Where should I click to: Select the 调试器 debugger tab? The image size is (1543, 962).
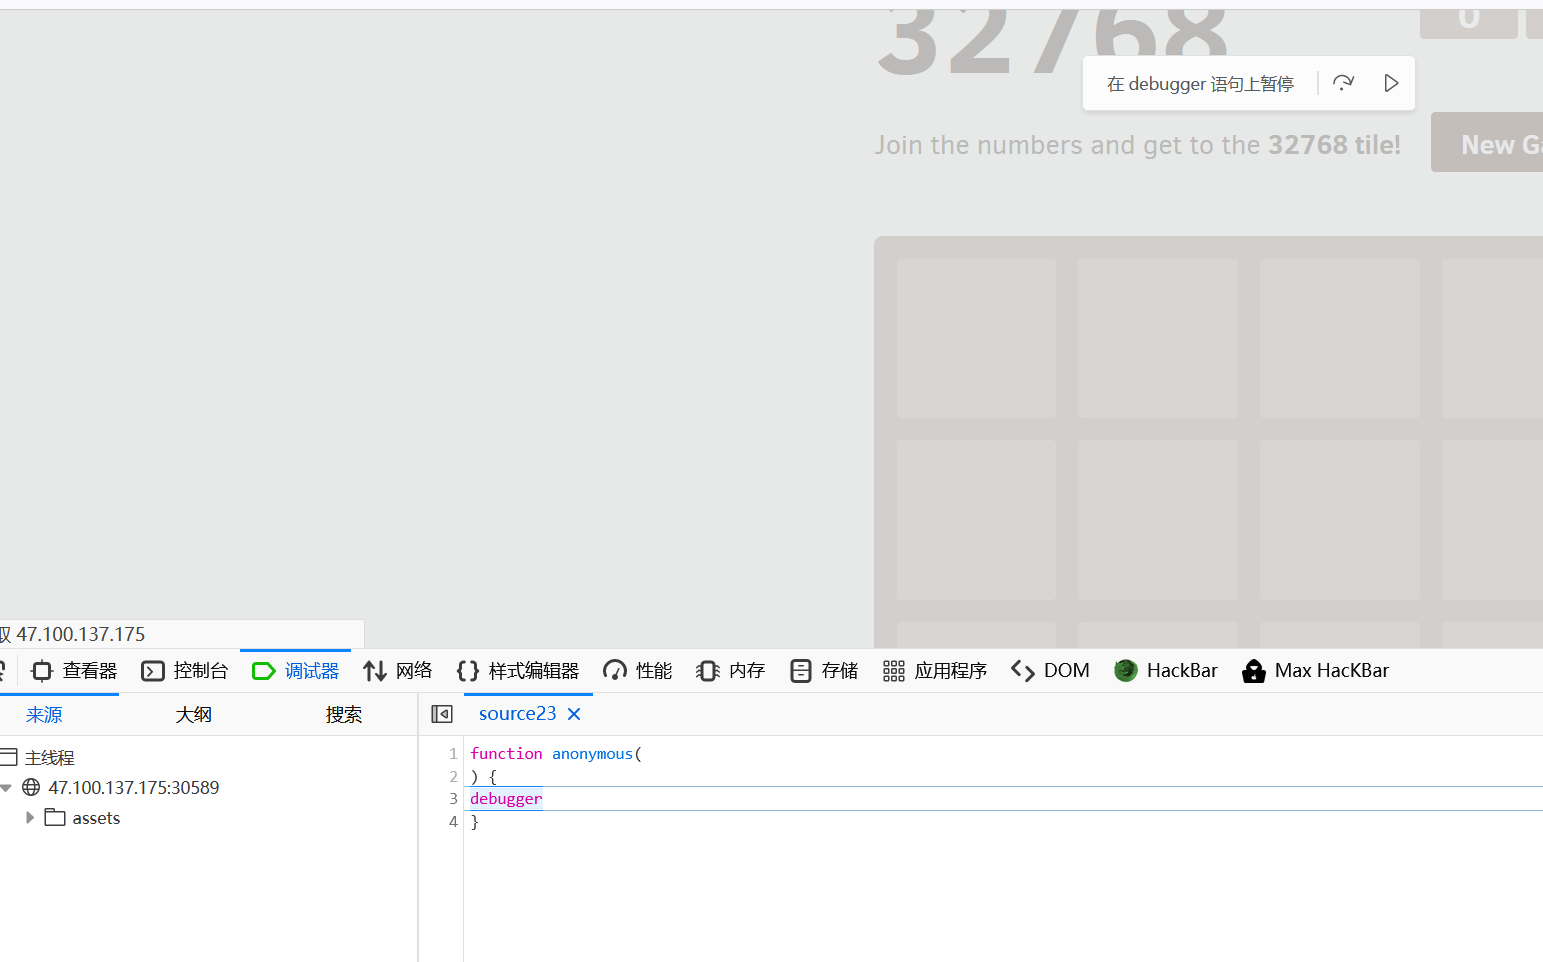pos(296,671)
